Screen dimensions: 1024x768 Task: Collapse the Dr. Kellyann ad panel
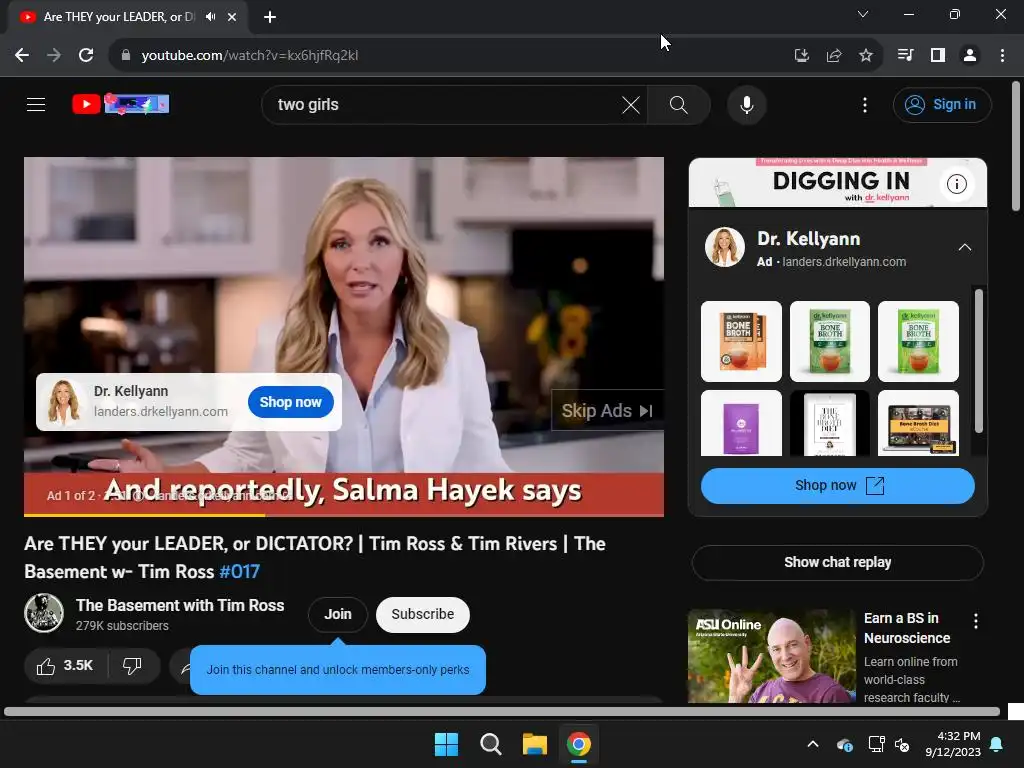click(965, 248)
